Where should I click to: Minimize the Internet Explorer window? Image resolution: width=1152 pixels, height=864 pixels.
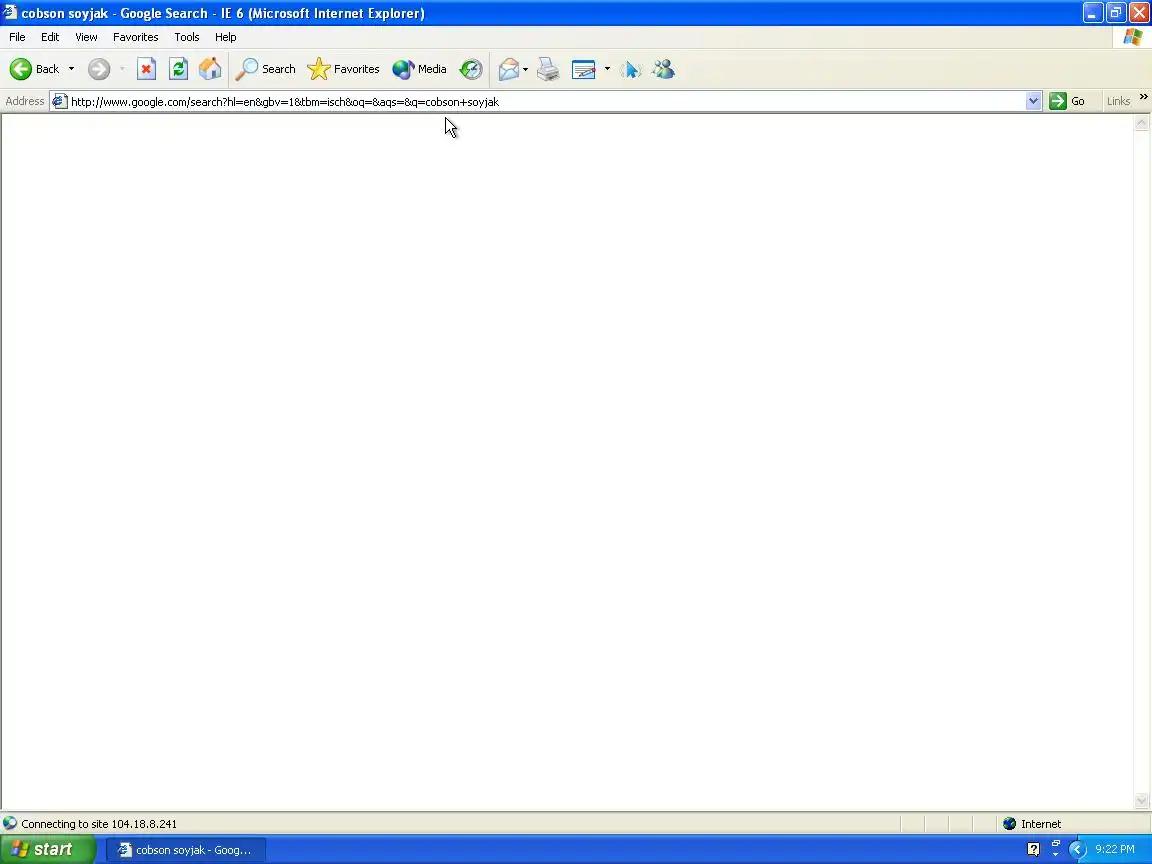point(1092,12)
